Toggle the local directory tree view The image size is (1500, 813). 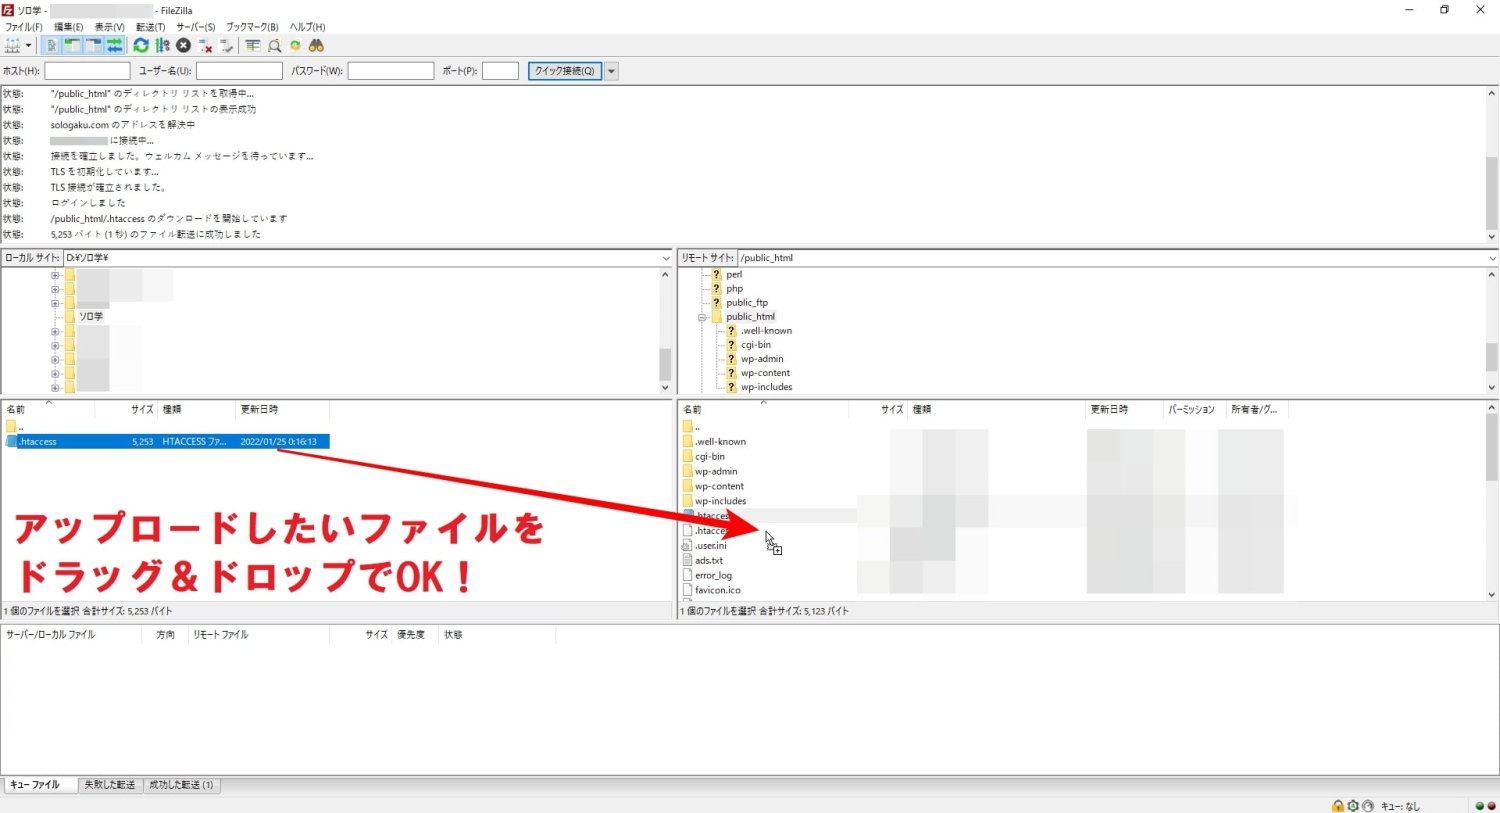coord(72,46)
